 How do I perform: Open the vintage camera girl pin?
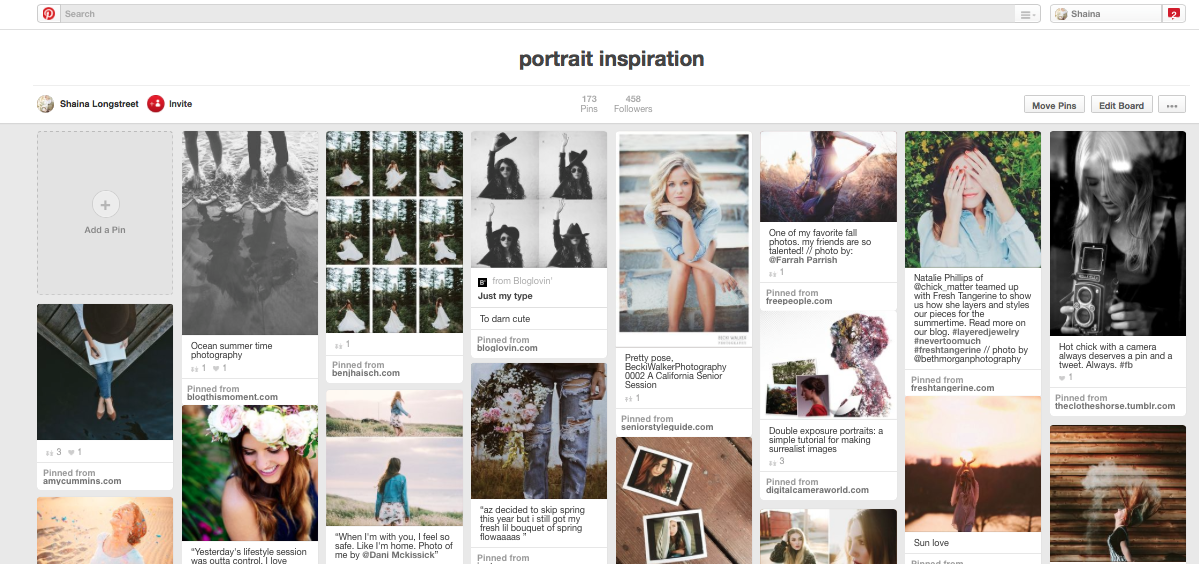pyautogui.click(x=1117, y=234)
